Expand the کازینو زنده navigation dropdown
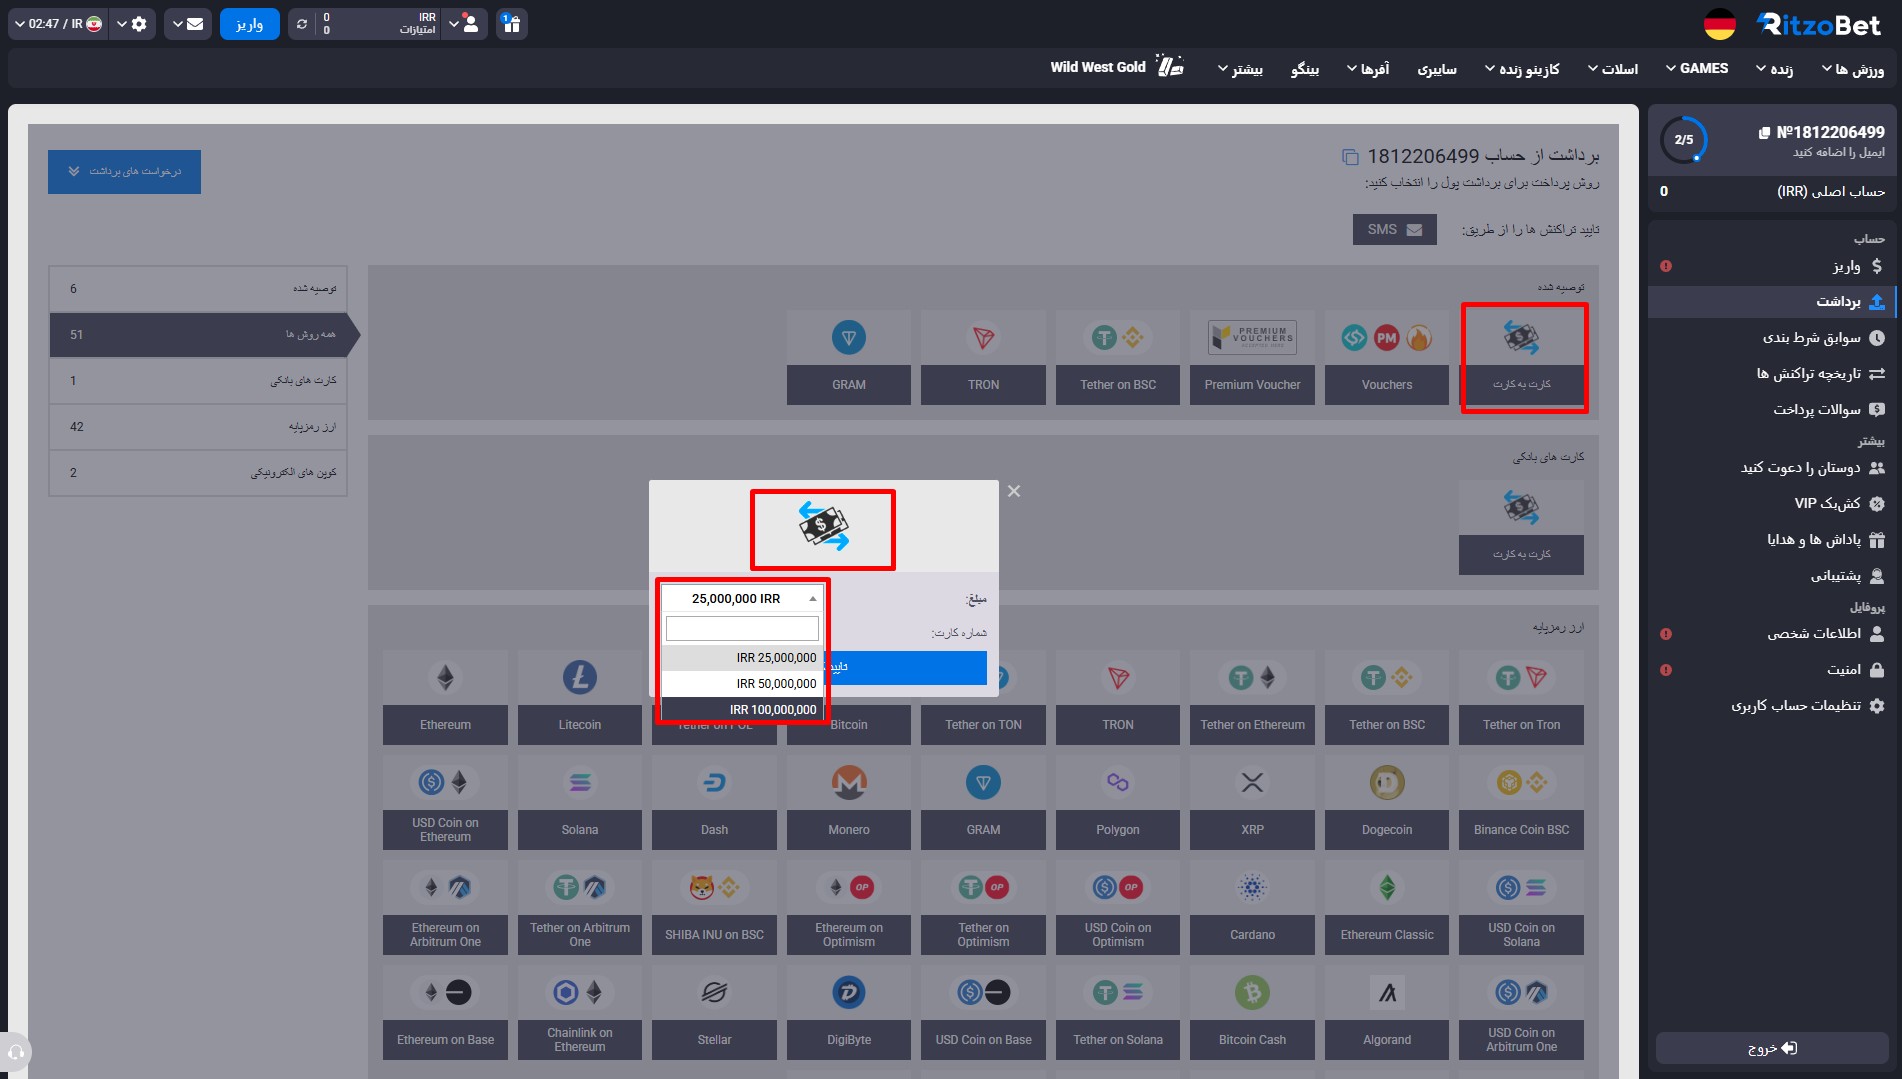Screen dimensions: 1902x1079 click(x=1522, y=69)
